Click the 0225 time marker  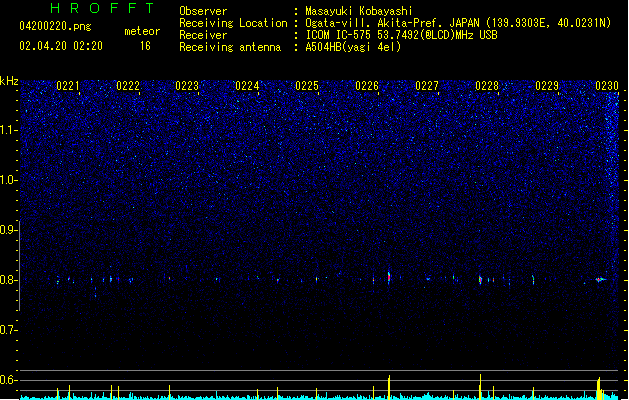(x=307, y=86)
